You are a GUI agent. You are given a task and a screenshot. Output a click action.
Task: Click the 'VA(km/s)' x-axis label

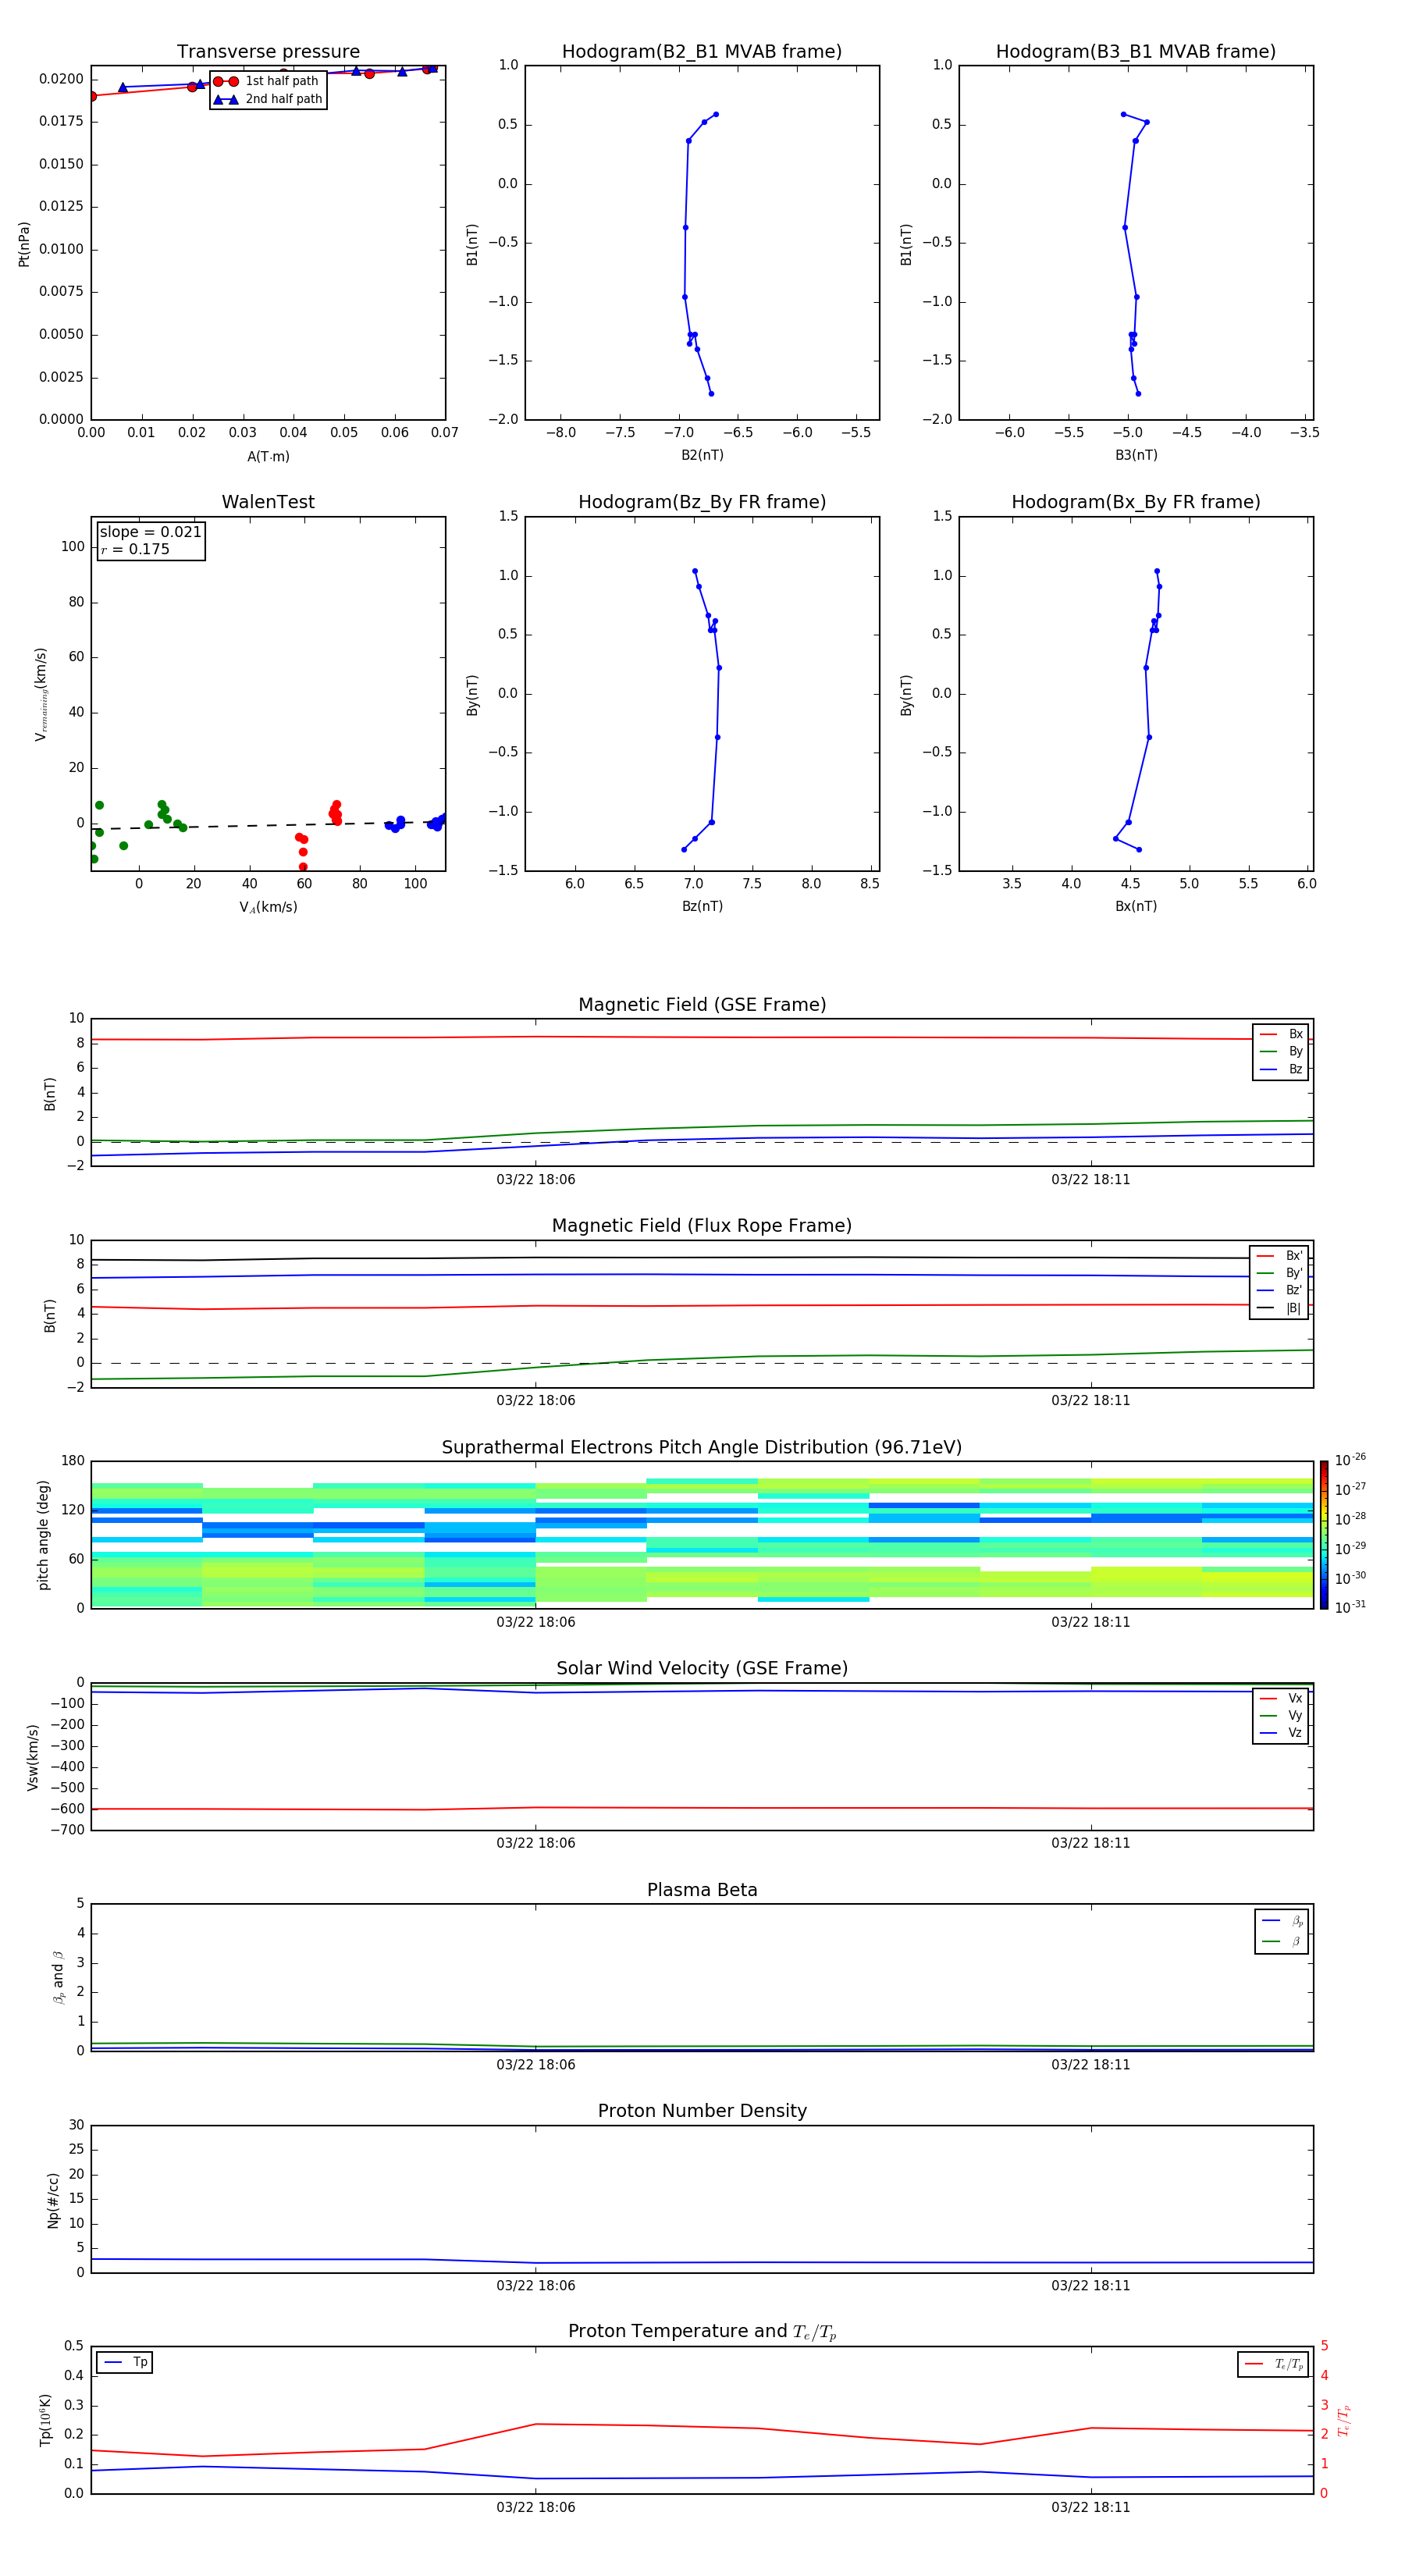click(x=268, y=908)
